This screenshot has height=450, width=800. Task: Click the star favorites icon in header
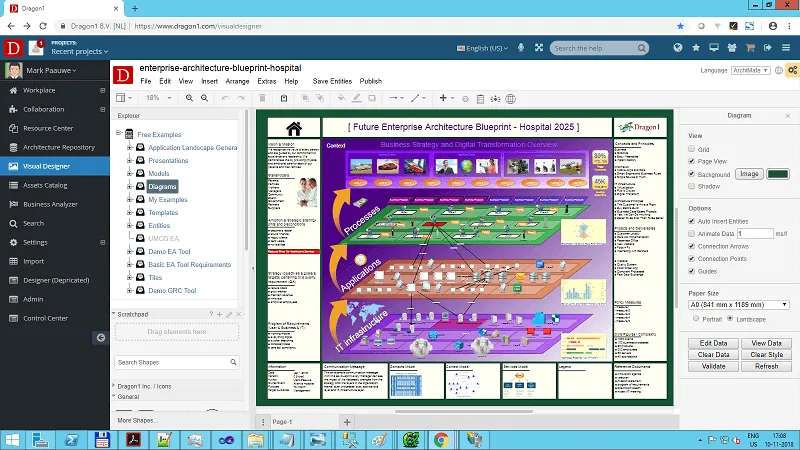696,47
